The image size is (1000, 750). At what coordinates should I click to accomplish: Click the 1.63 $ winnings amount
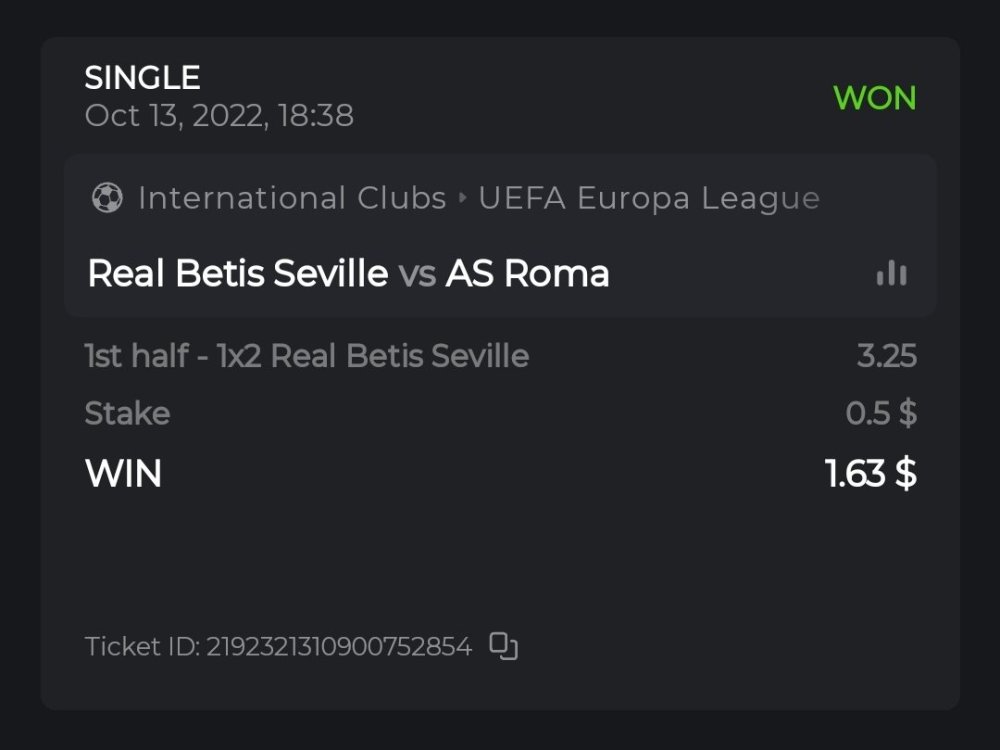(x=871, y=473)
